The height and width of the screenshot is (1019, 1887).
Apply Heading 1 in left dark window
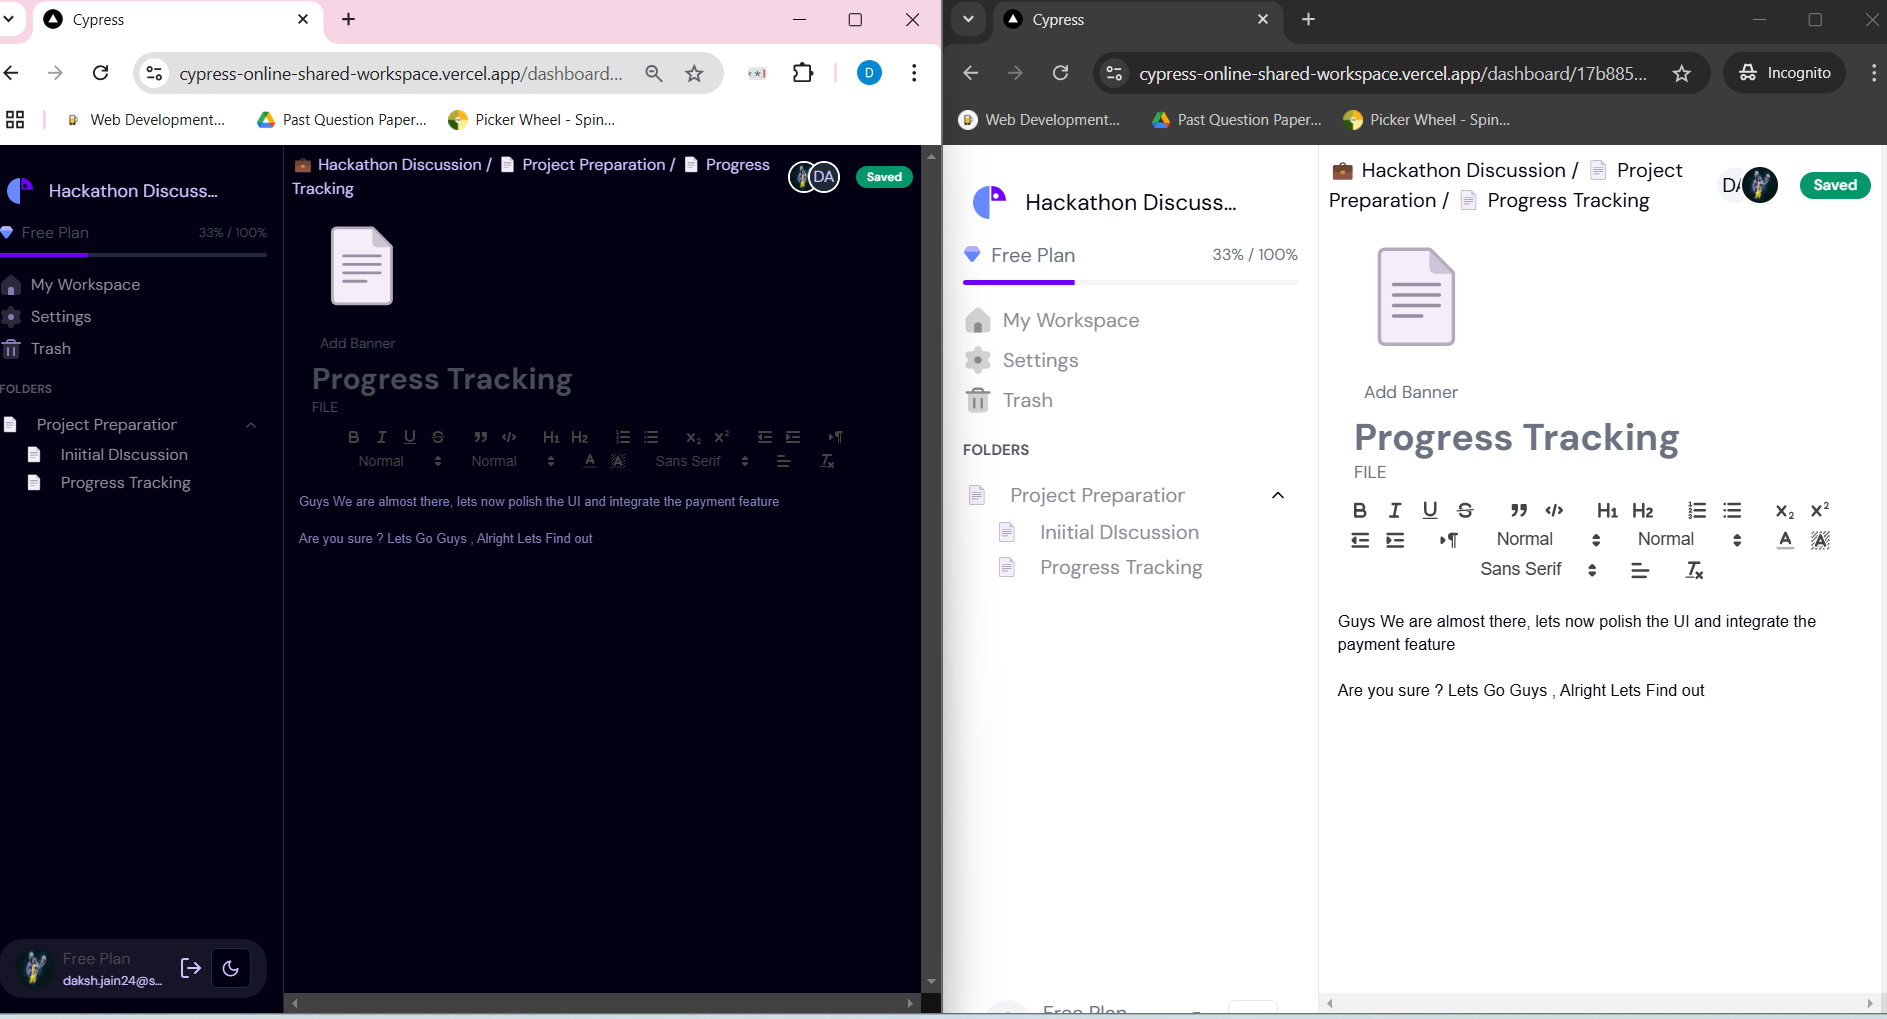click(551, 437)
